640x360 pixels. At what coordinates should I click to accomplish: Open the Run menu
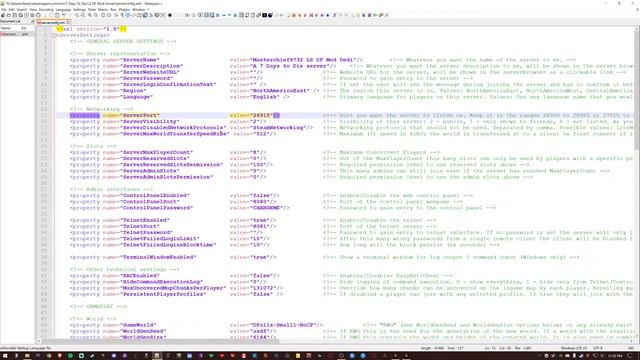113,9
